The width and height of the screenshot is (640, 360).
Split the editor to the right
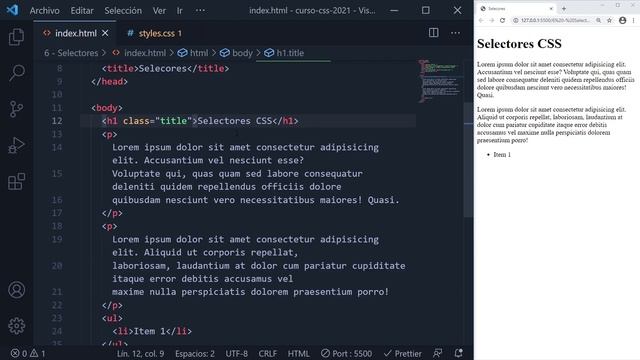tap(433, 33)
